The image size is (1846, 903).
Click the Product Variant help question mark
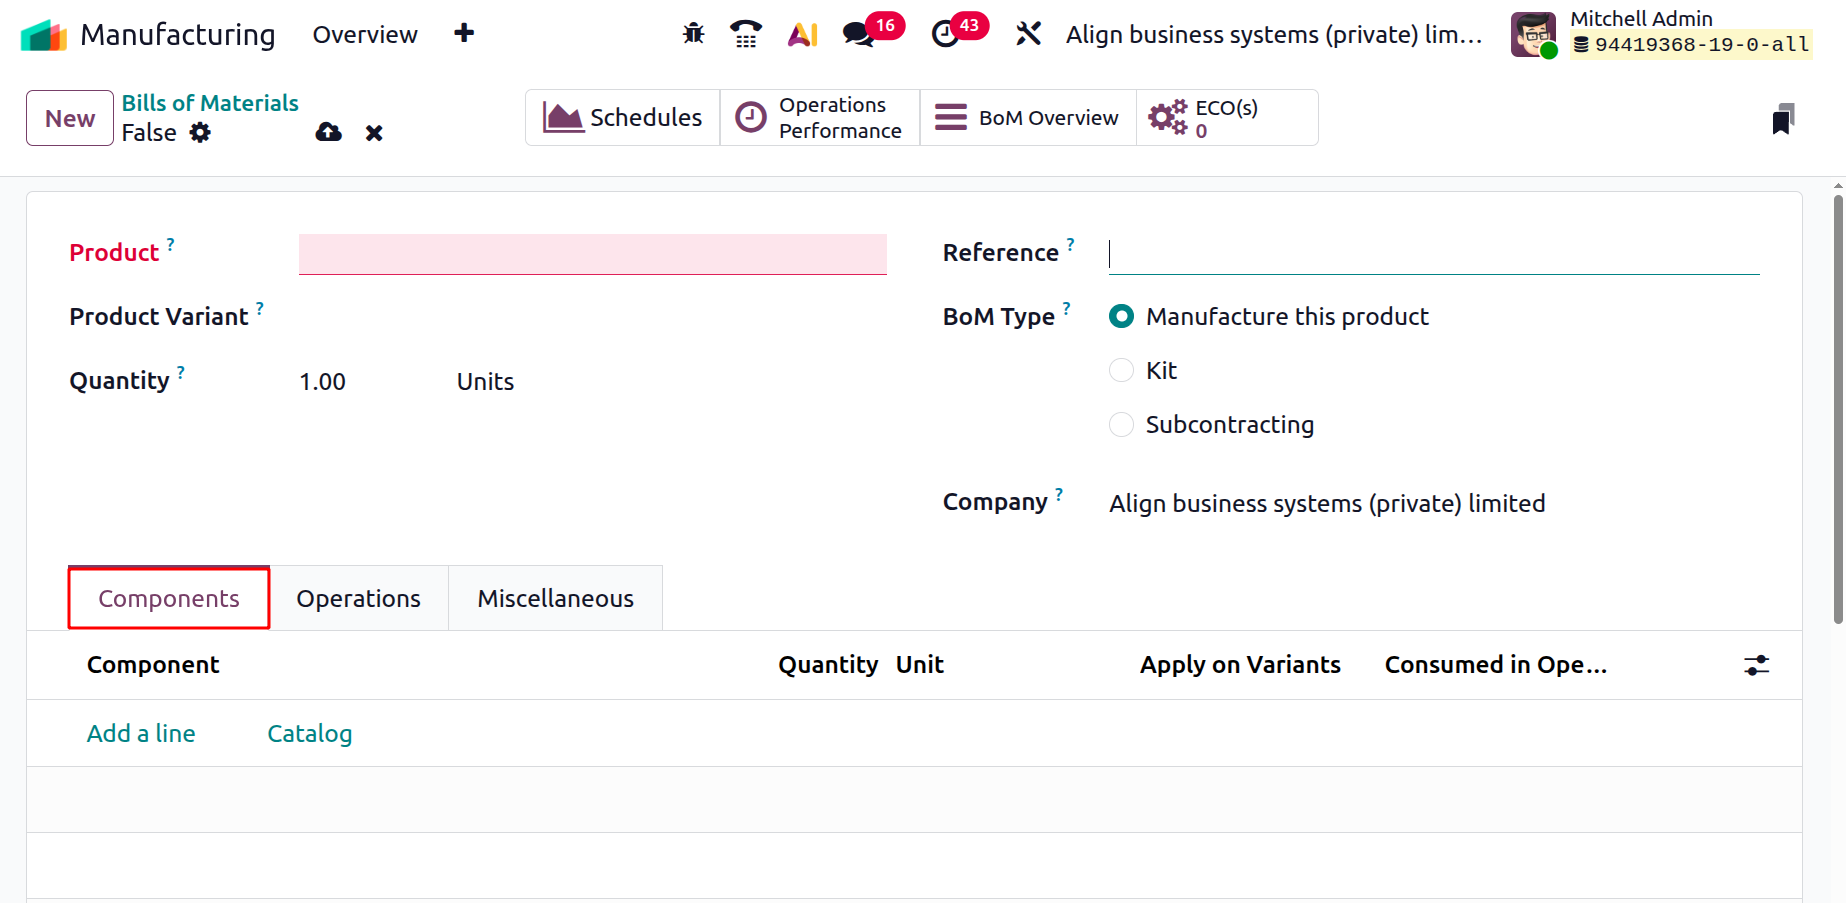click(260, 307)
